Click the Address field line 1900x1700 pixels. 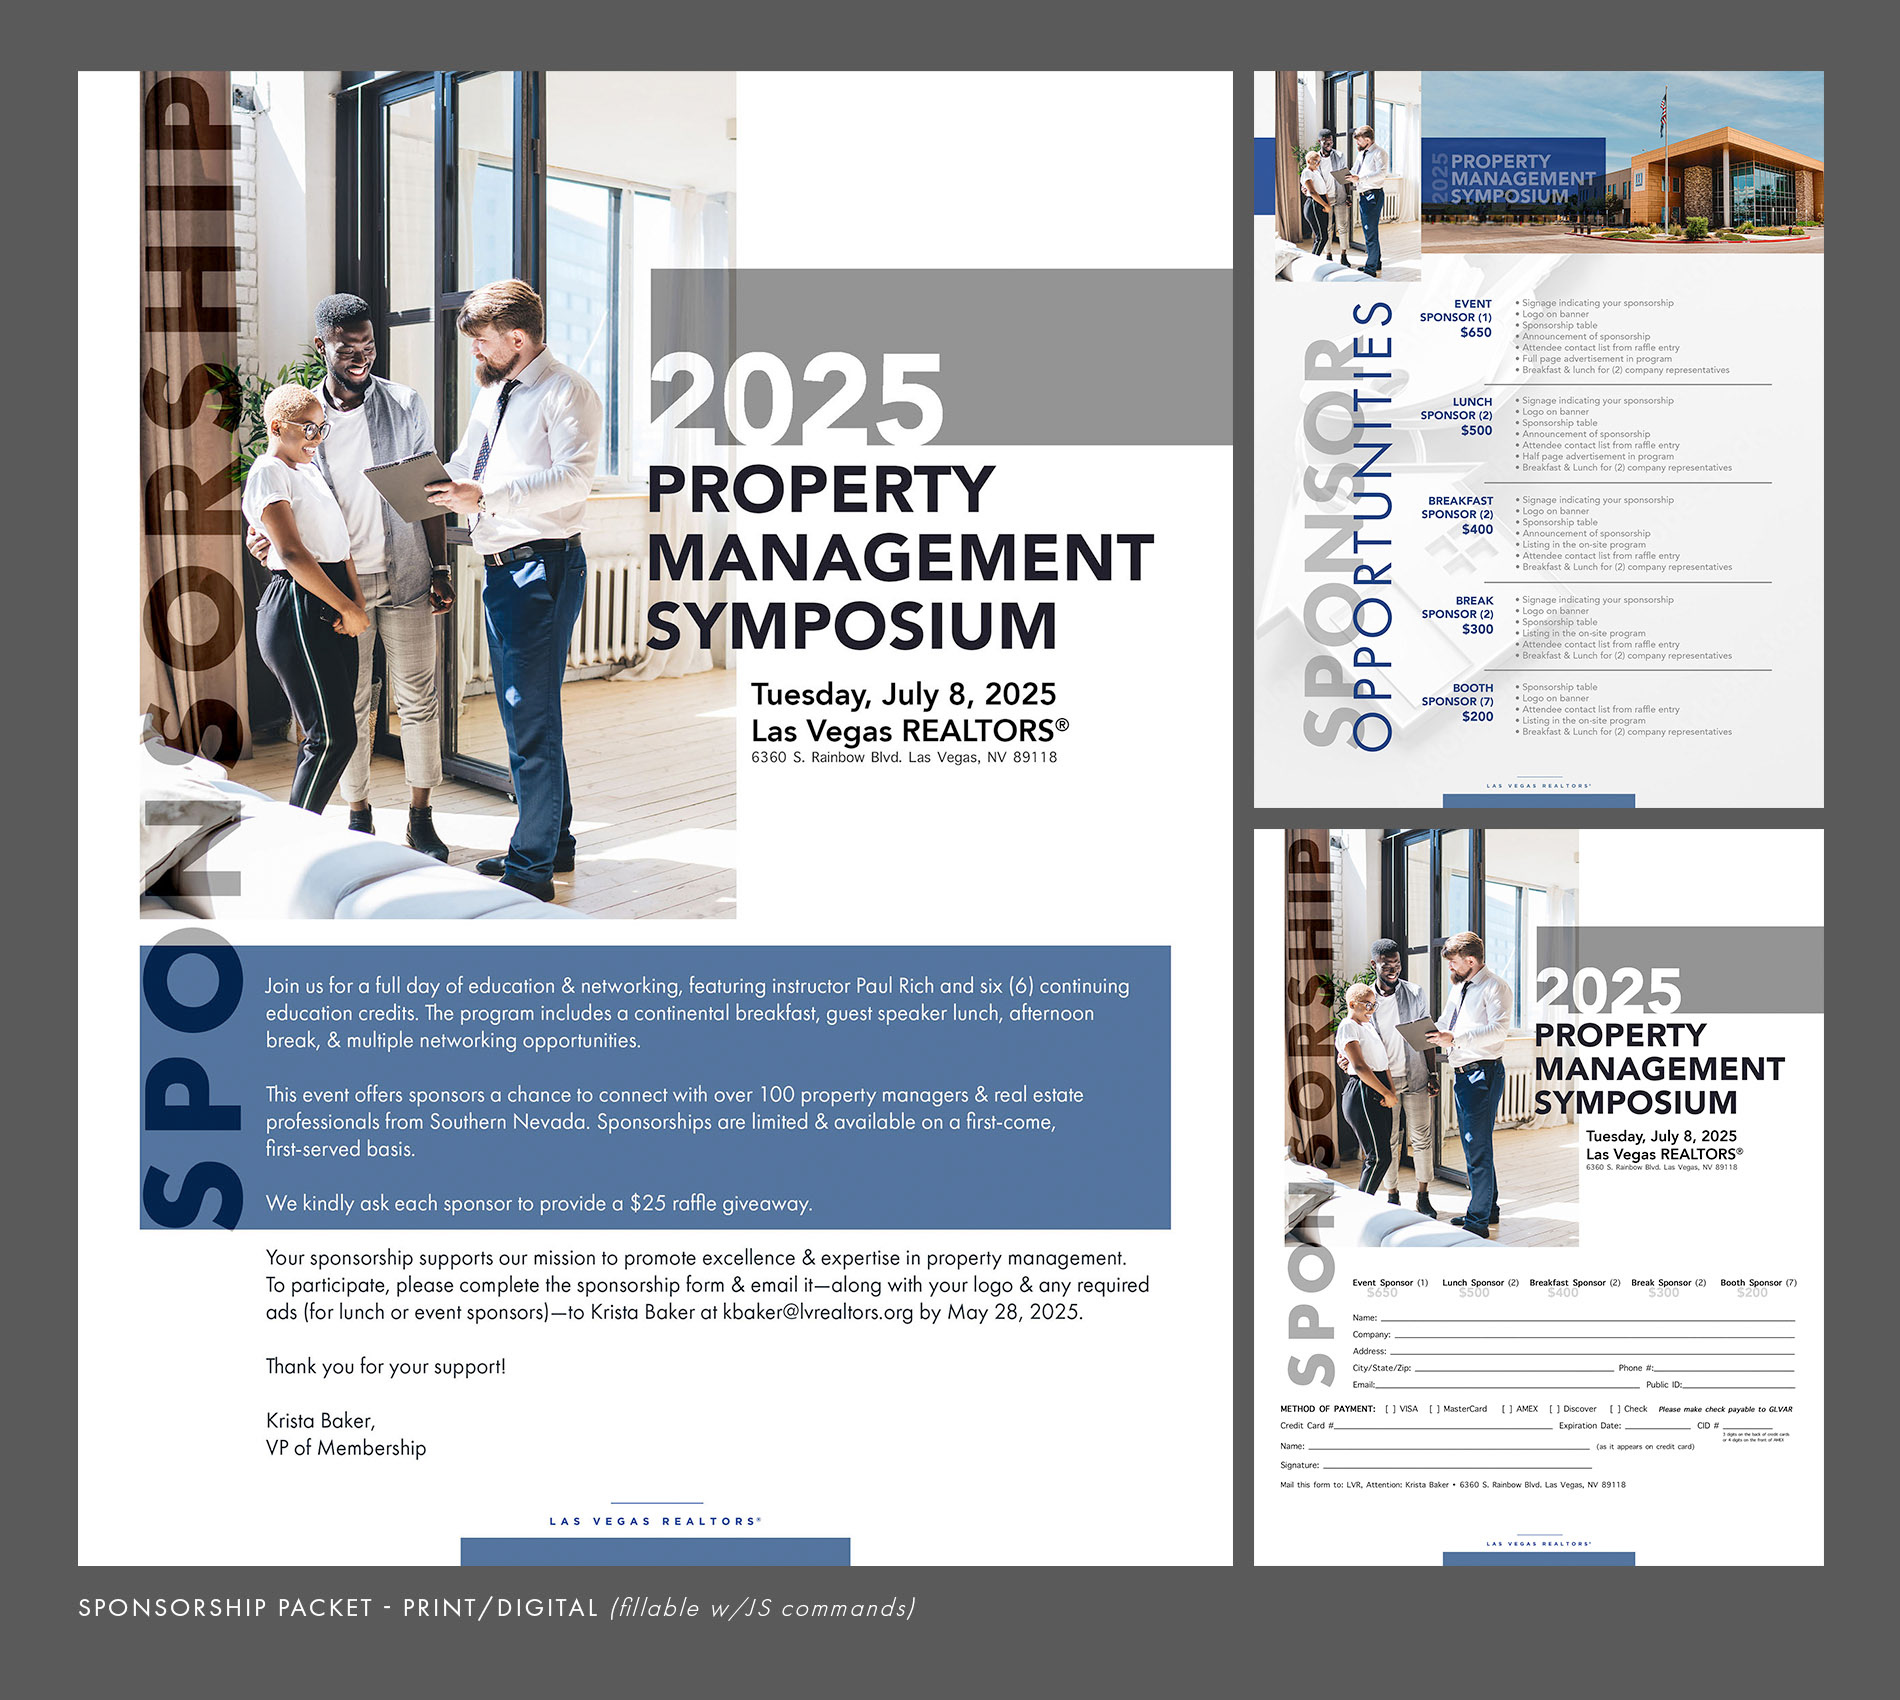[1592, 1351]
